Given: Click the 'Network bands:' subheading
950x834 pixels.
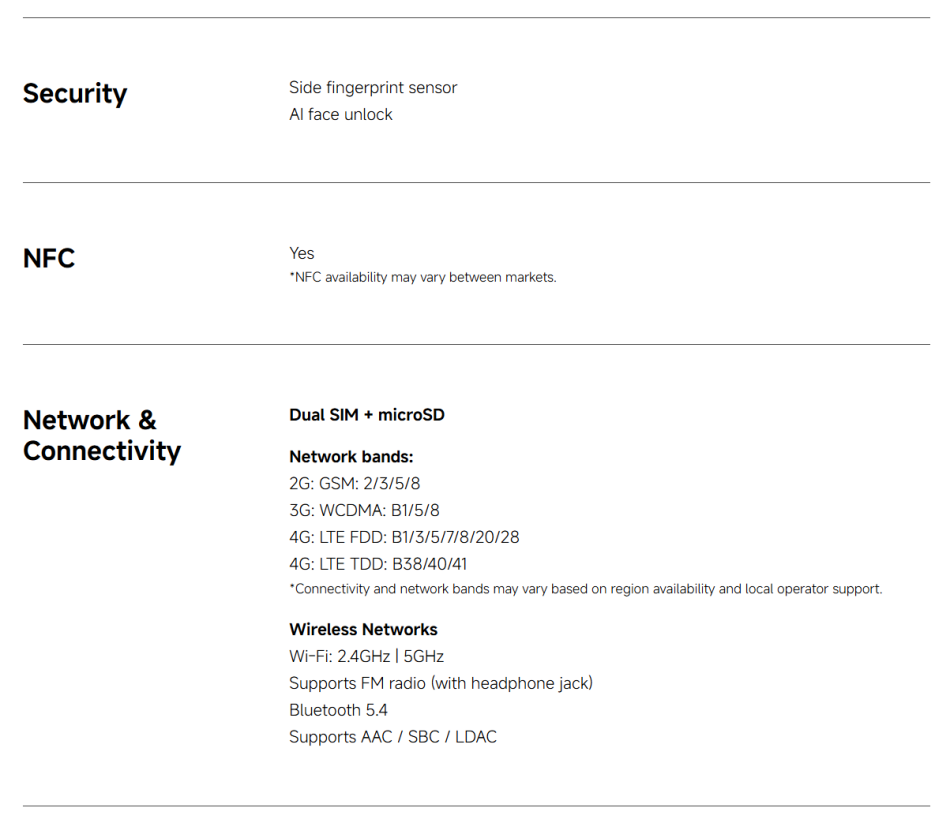Looking at the screenshot, I should pos(351,457).
